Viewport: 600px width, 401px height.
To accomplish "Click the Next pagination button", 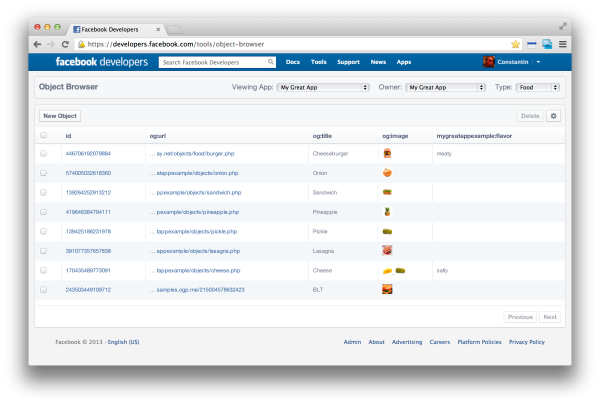I will 550,317.
